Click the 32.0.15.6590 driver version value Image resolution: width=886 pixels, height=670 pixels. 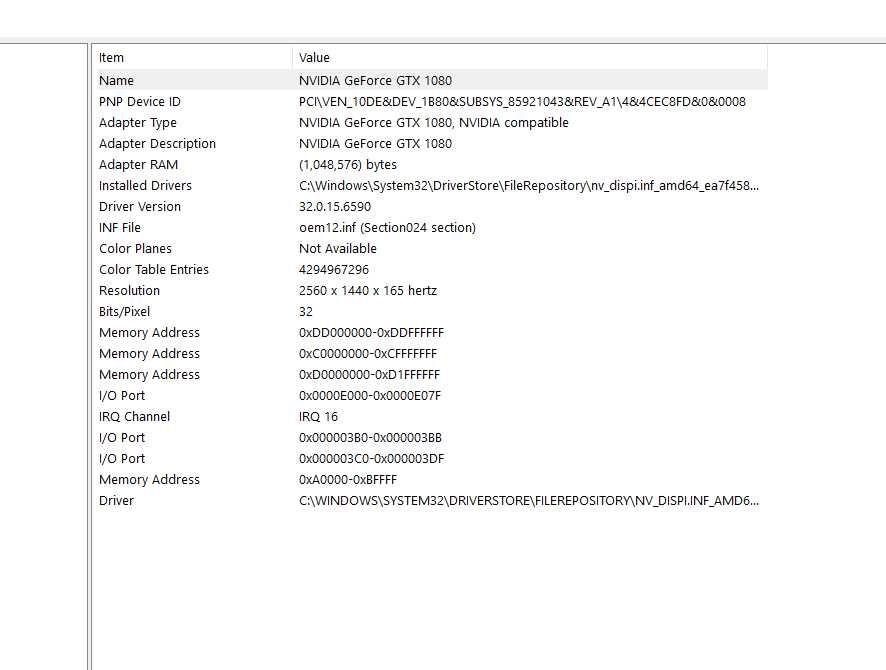[x=335, y=207]
